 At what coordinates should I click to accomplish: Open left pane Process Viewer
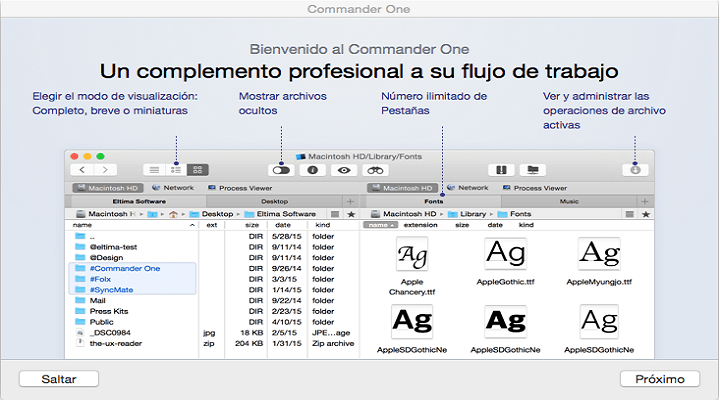point(240,188)
